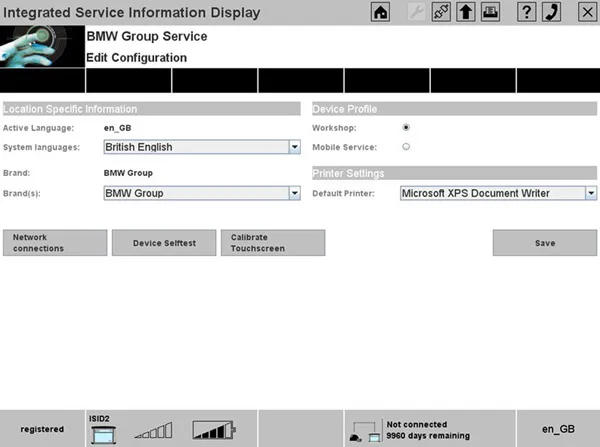Run Device Selftest

(x=164, y=243)
